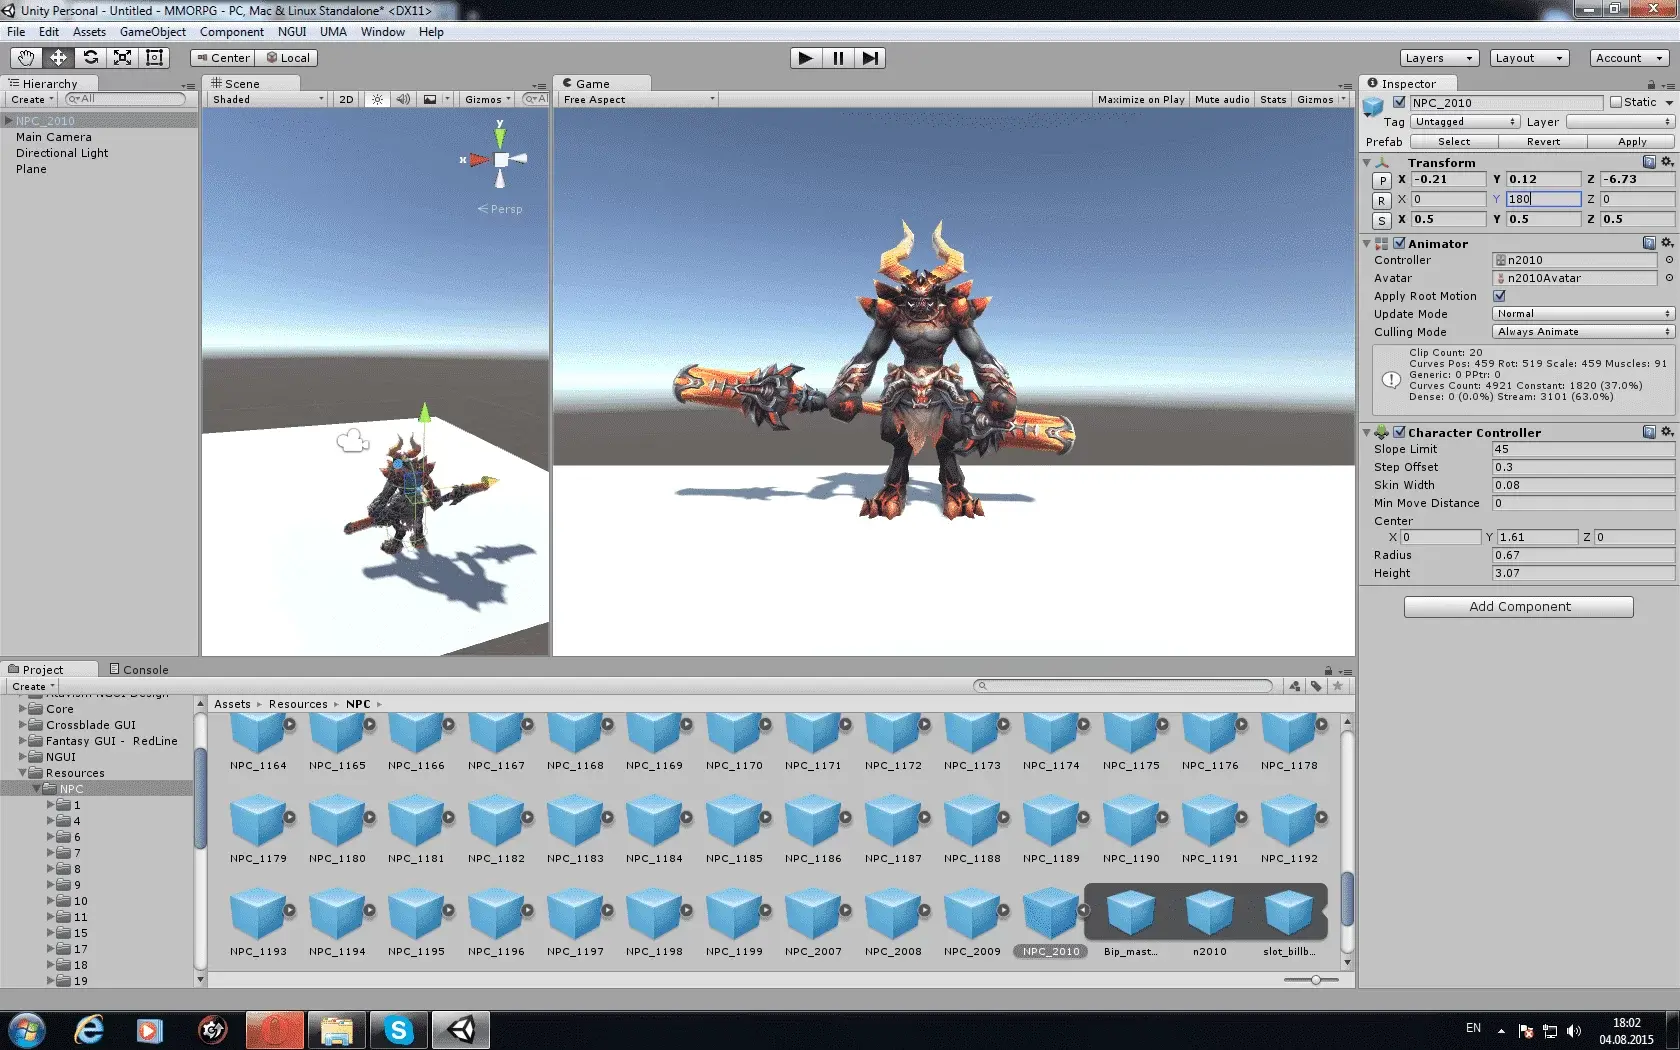
Task: Toggle Apply Root Motion checkbox
Action: [1499, 296]
